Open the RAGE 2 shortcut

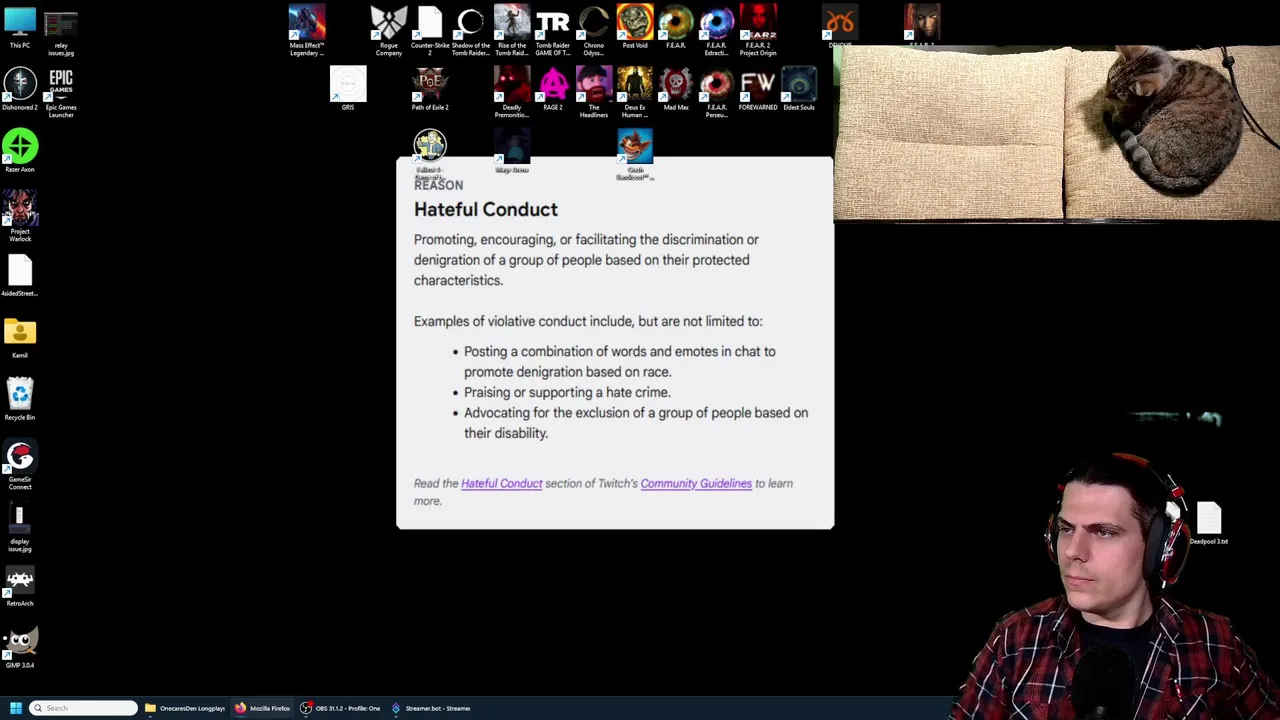pos(553,90)
